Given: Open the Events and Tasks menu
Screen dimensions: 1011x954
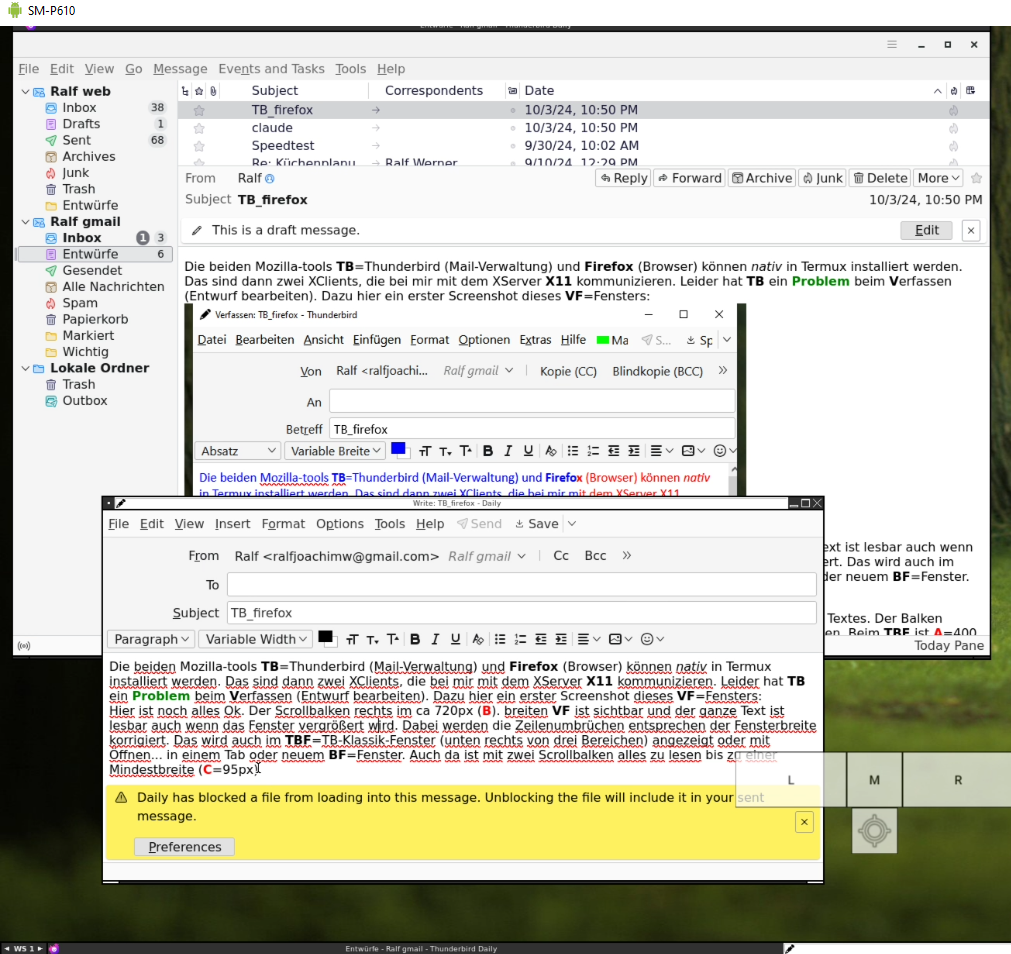Looking at the screenshot, I should 271,69.
